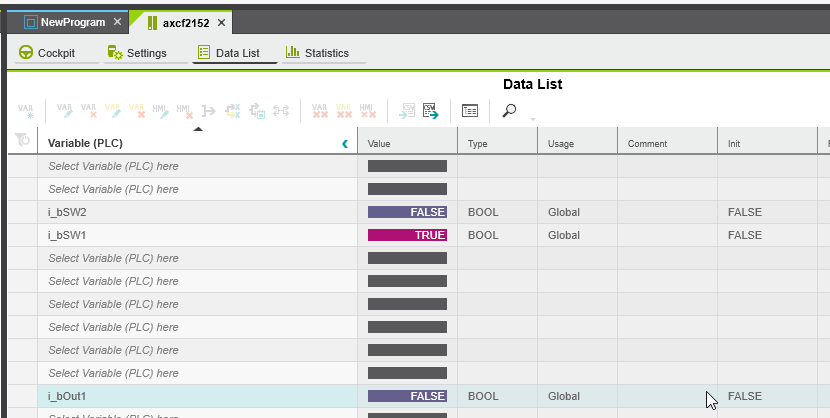830x418 pixels.
Task: Click the Settings gear icon
Action: (x=115, y=52)
